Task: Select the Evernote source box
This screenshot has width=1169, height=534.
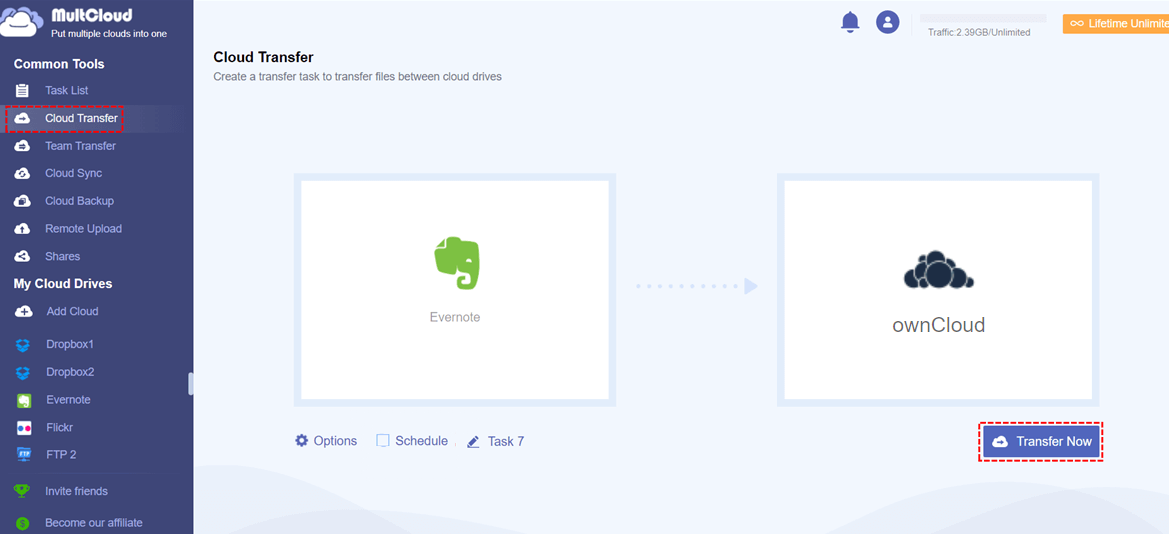Action: click(x=455, y=289)
